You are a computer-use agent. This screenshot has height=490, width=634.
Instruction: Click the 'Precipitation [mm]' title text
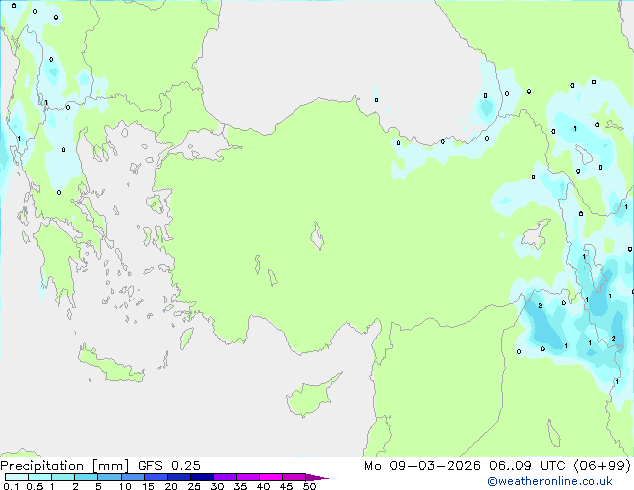coord(65,466)
